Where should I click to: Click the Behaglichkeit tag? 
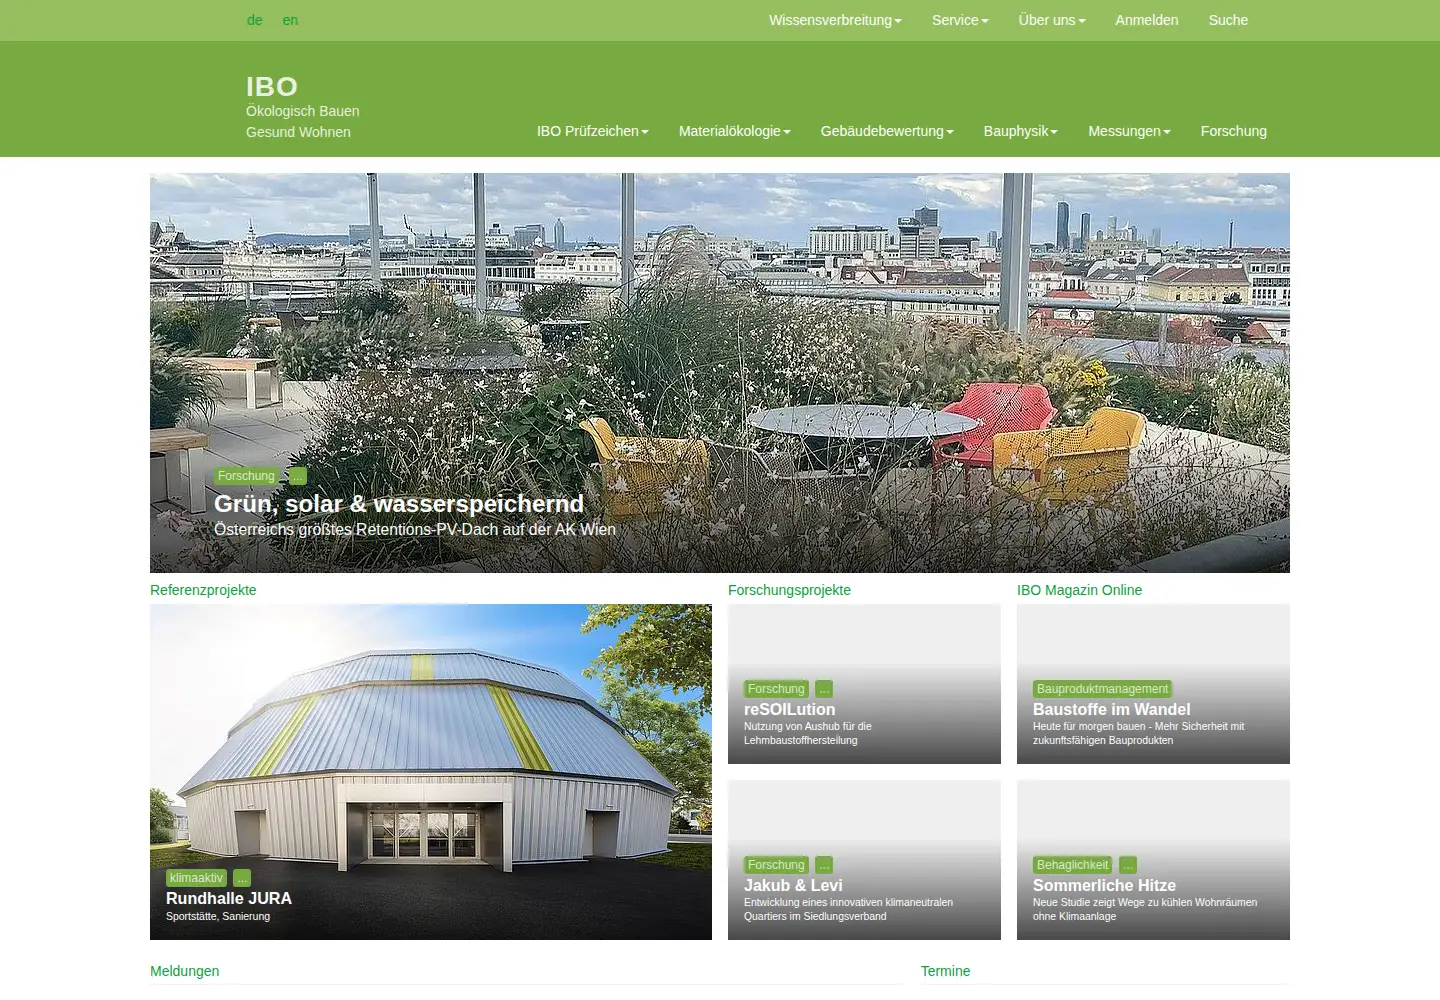click(1072, 865)
